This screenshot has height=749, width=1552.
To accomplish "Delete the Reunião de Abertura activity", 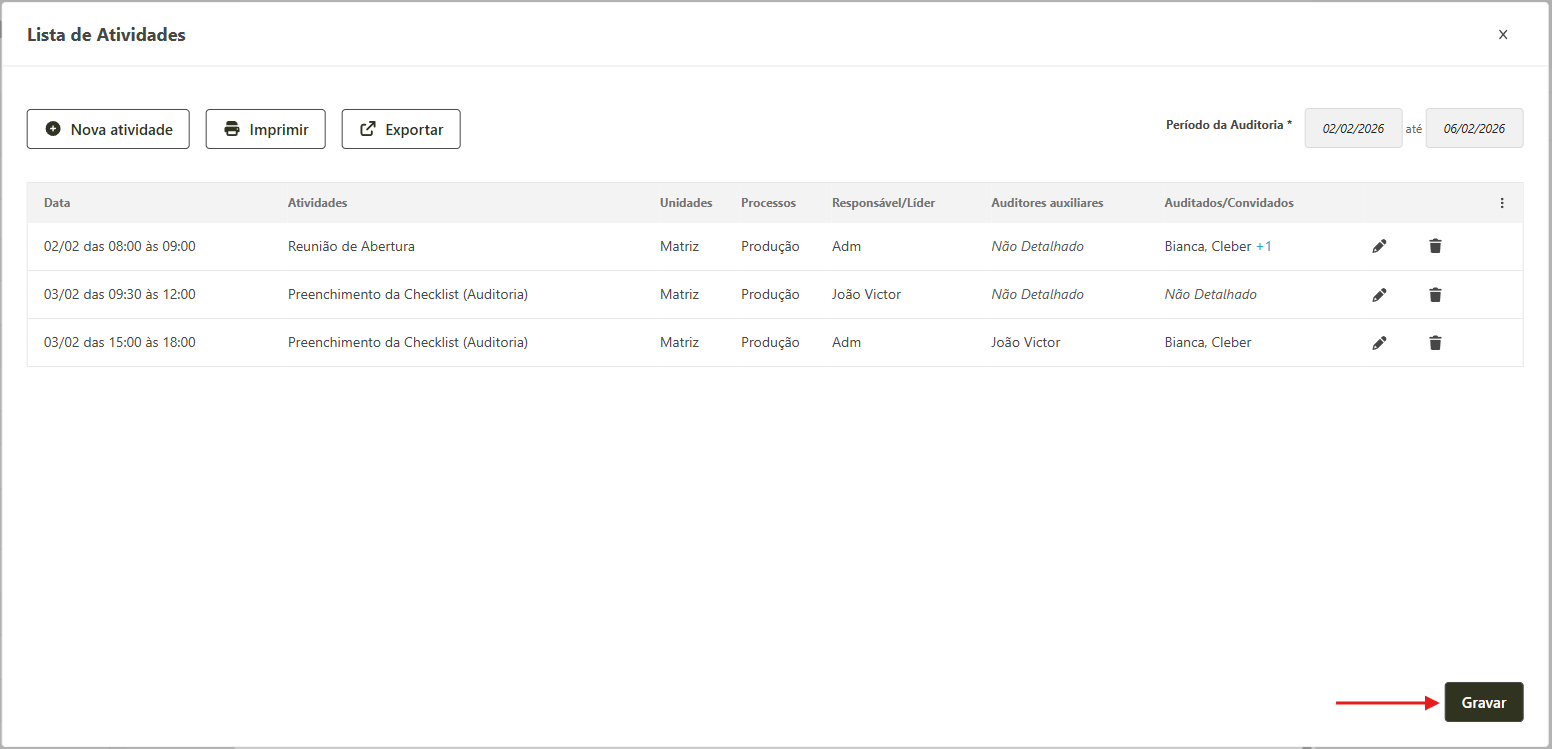I will point(1435,246).
